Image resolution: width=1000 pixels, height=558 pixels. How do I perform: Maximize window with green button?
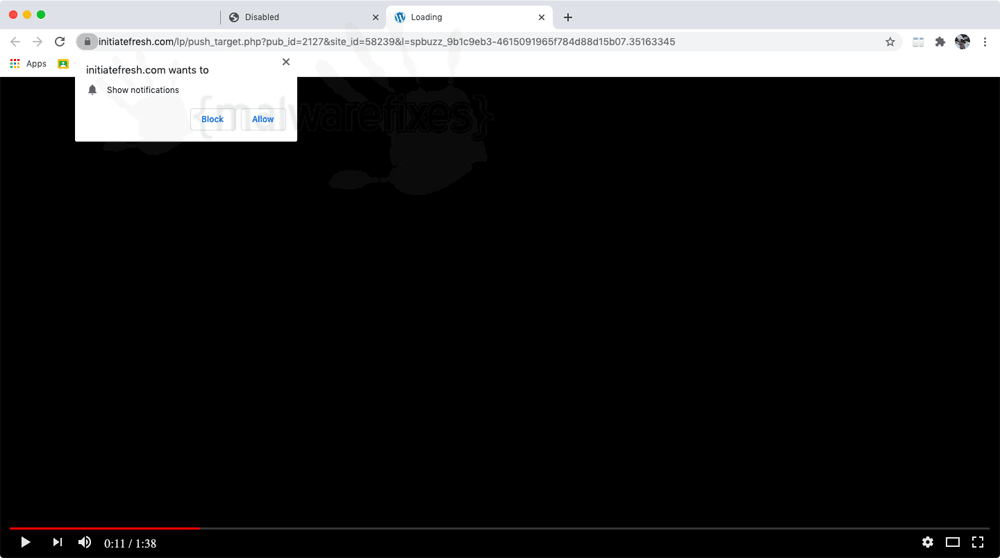(x=41, y=15)
